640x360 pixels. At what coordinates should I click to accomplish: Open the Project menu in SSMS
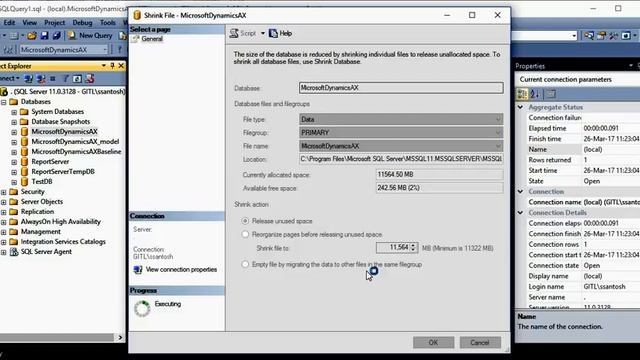tap(55, 23)
